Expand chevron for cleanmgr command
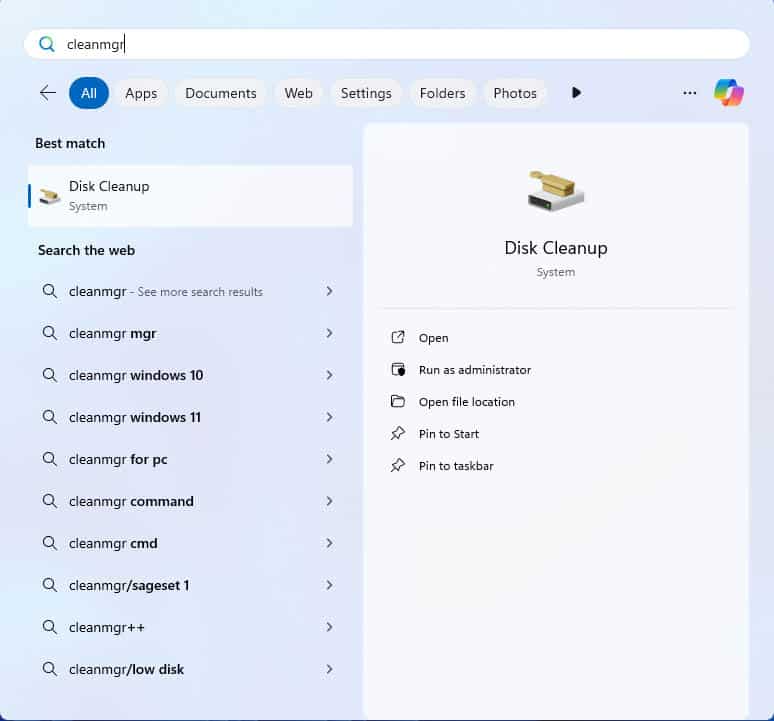The height and width of the screenshot is (721, 774). point(329,501)
